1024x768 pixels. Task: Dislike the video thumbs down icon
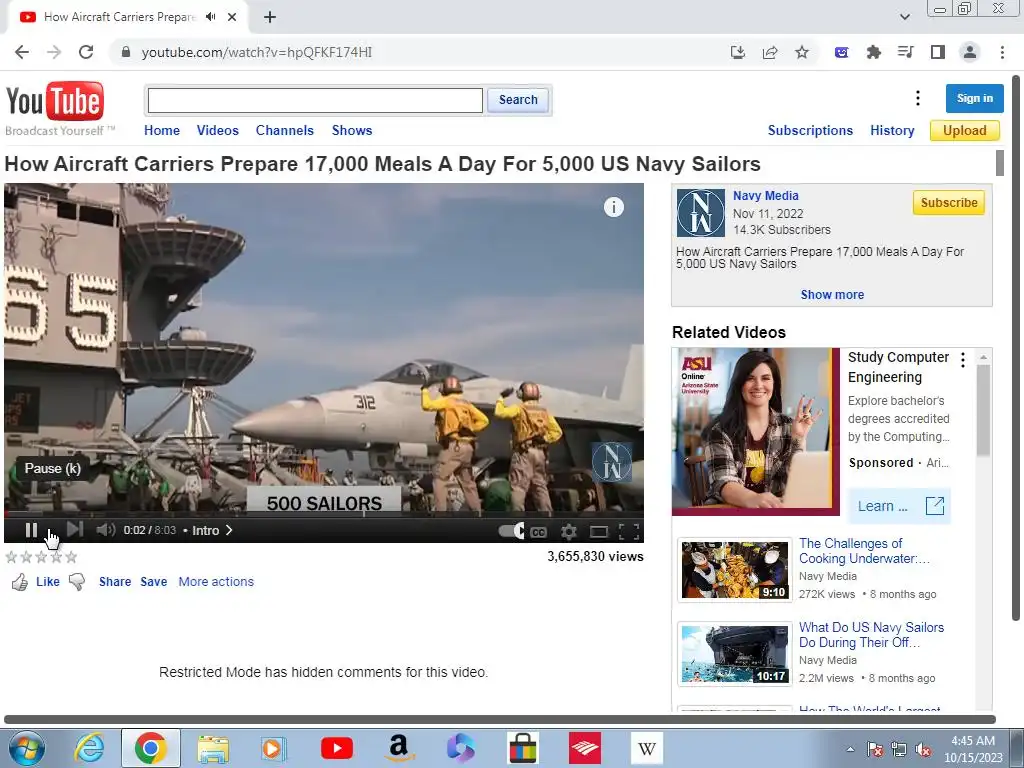(77, 582)
